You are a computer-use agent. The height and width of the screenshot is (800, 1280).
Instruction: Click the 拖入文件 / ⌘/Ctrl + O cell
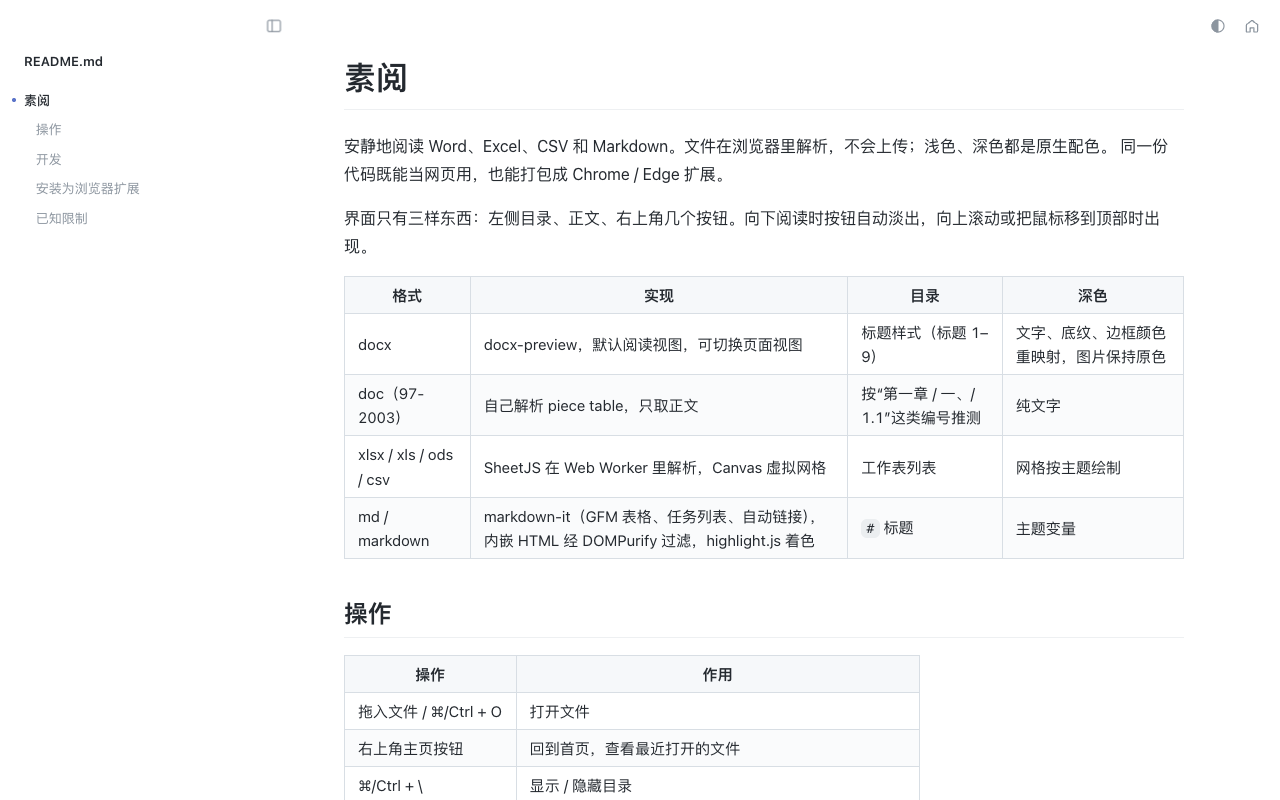tap(430, 711)
